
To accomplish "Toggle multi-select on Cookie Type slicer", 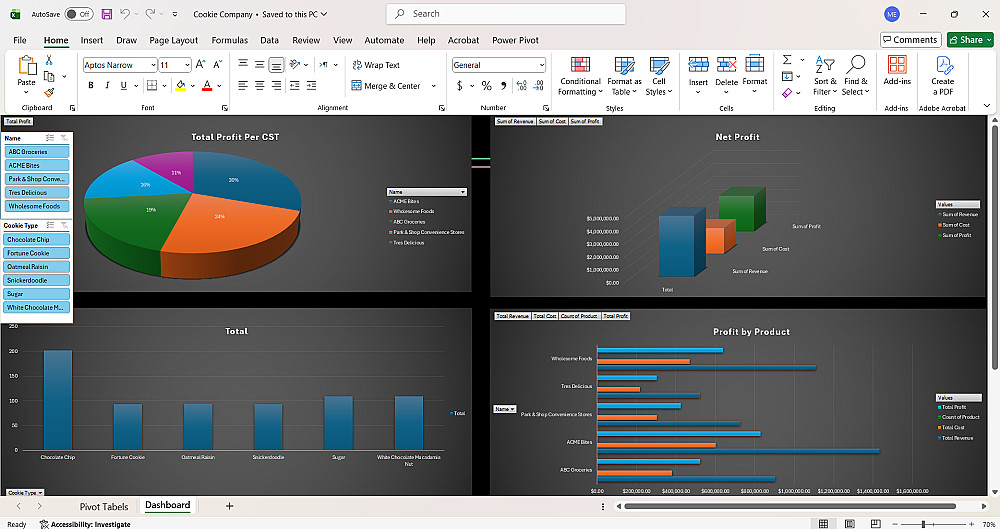I will 50,225.
